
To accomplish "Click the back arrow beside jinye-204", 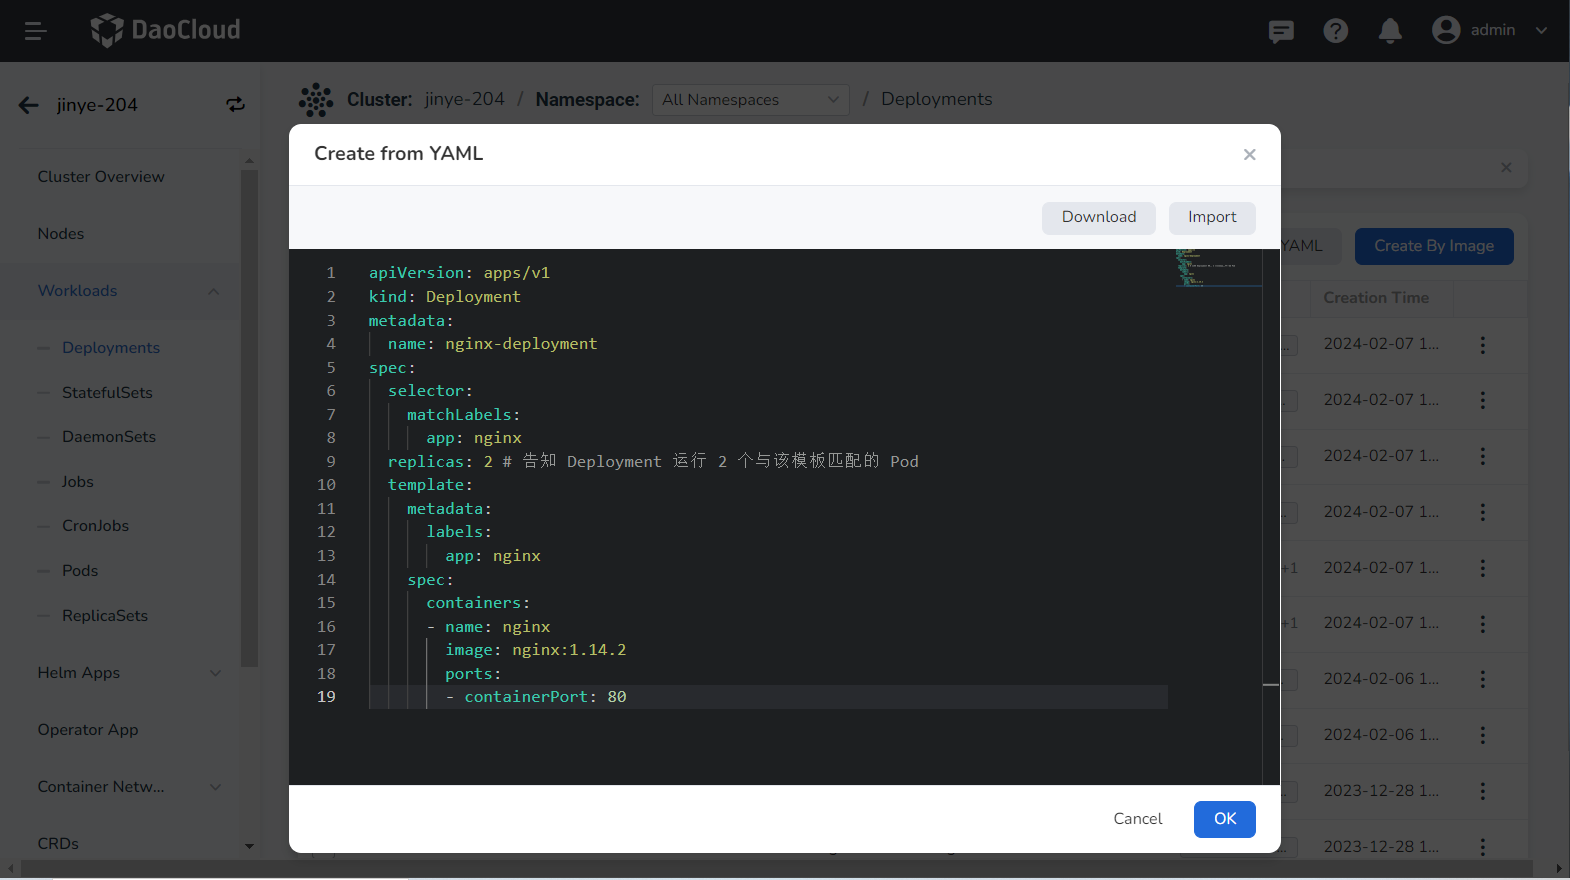I will click(x=29, y=105).
